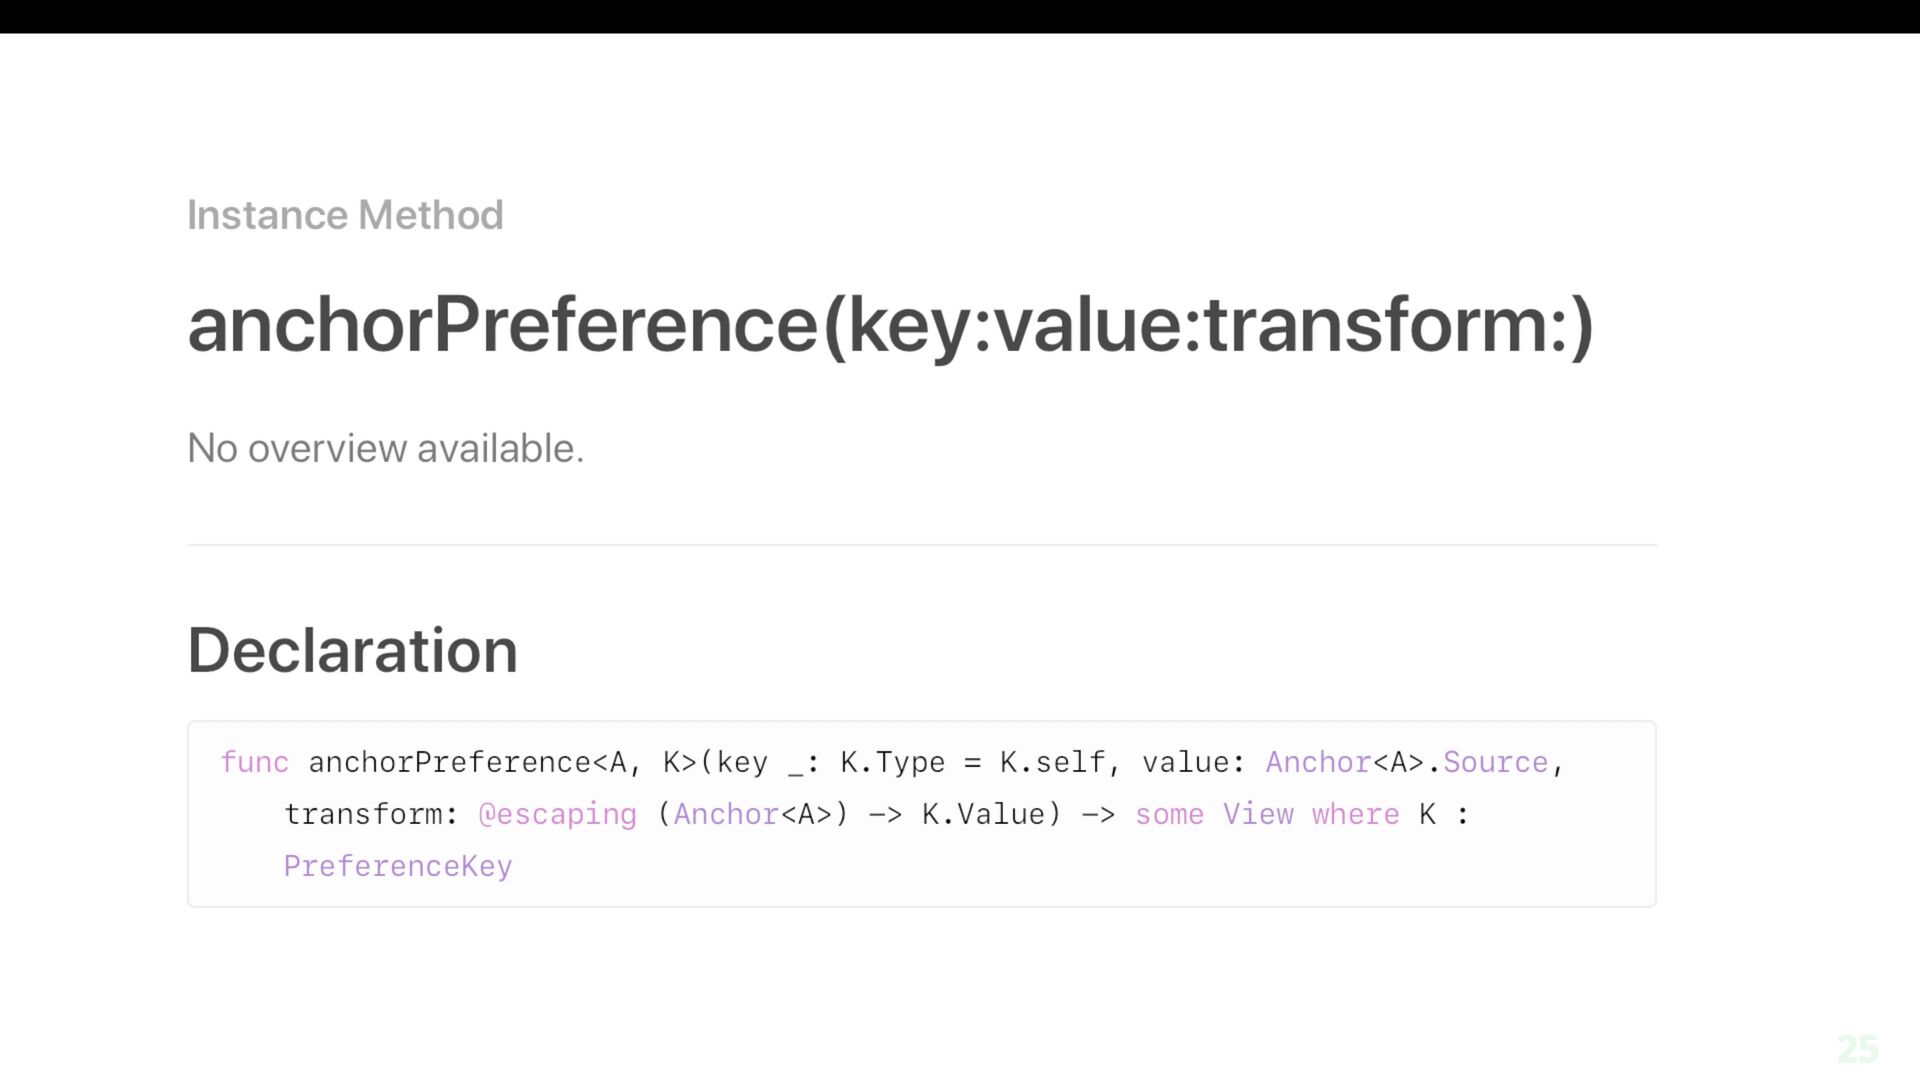Click the value: parameter label

[x=1194, y=762]
